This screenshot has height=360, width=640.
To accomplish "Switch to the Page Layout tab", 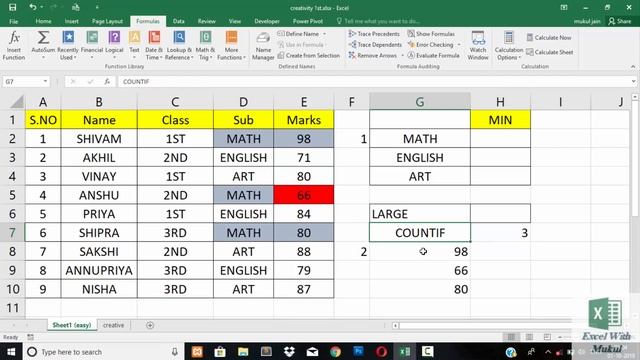I will 107,21.
